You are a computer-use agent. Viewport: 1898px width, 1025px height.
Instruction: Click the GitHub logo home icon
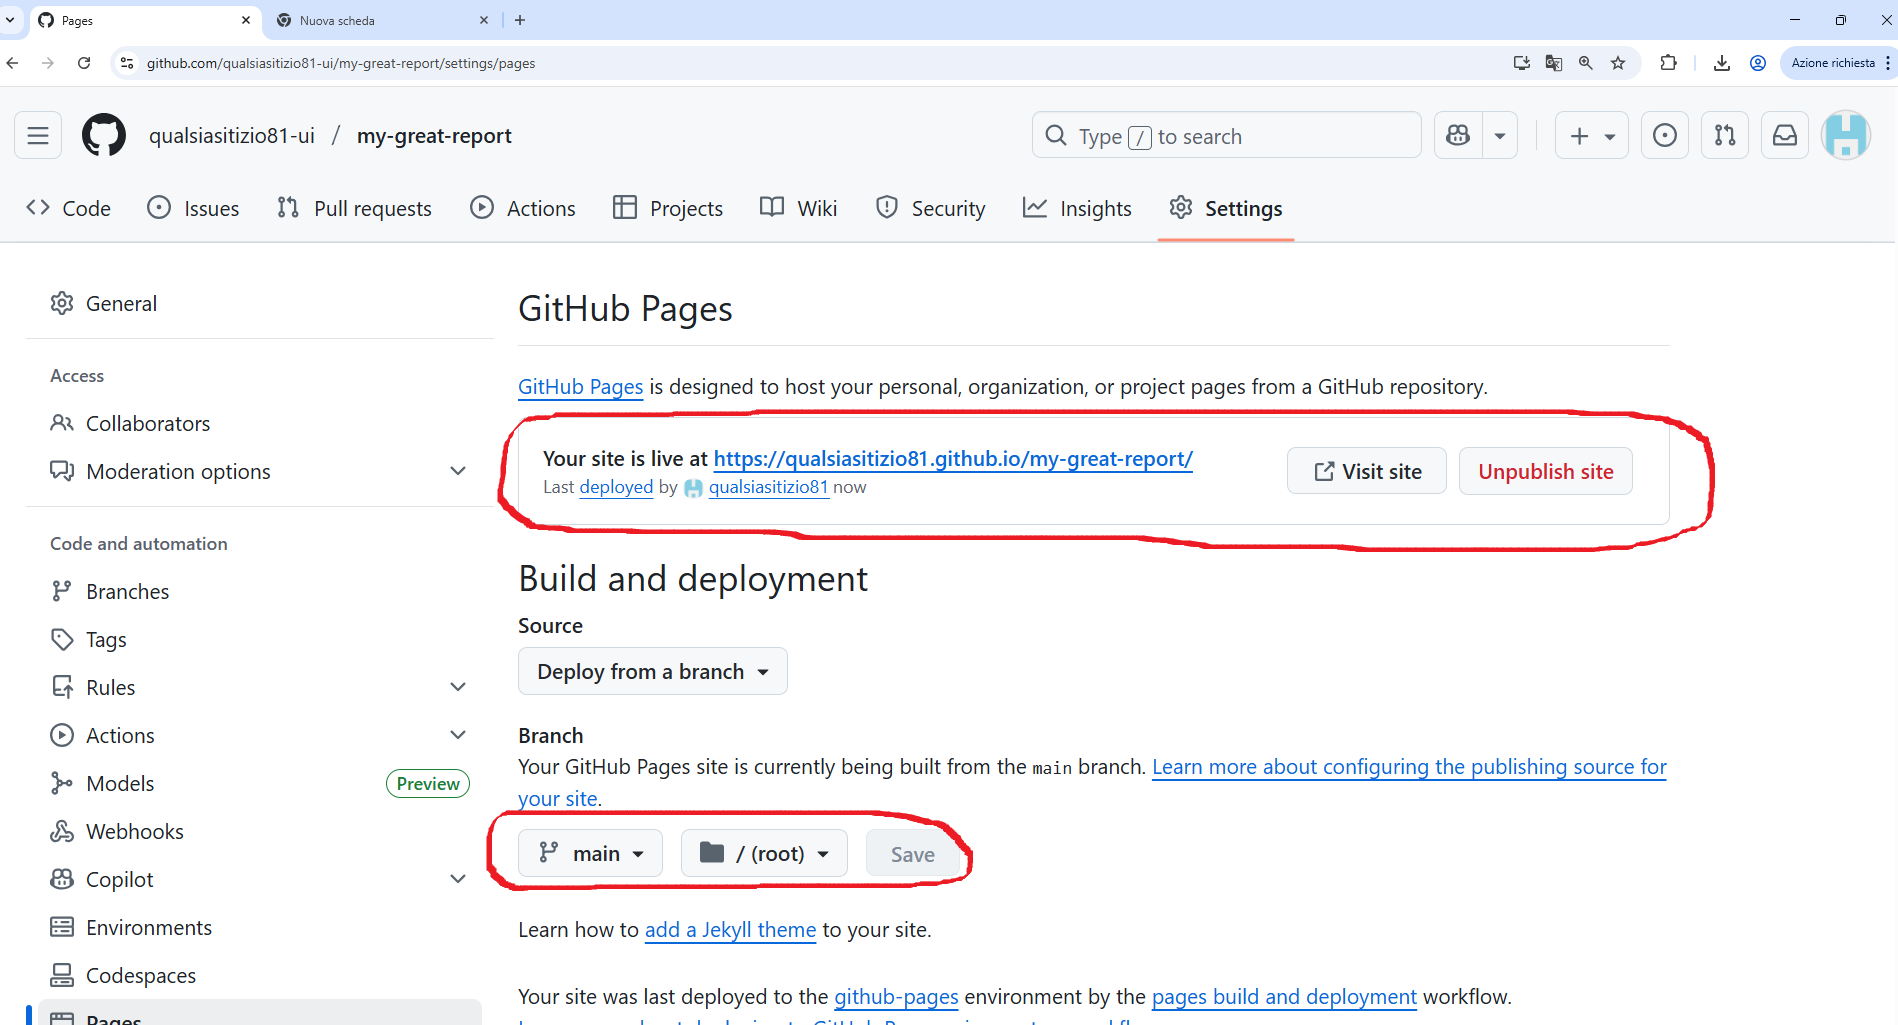(x=104, y=135)
